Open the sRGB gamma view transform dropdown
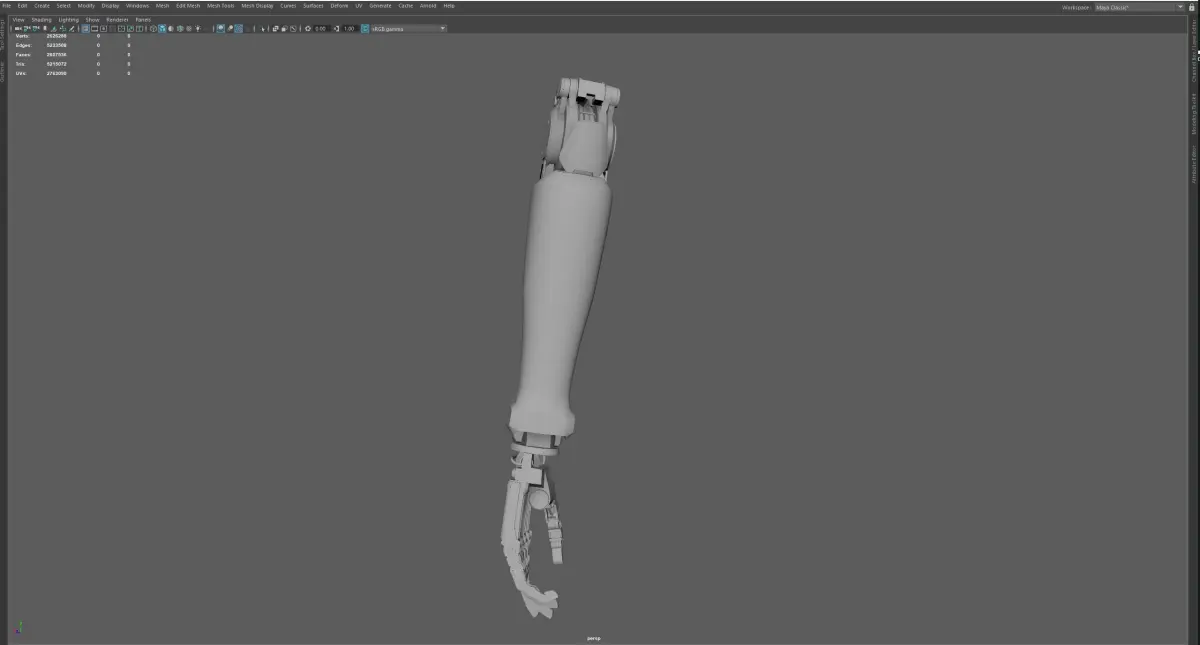The image size is (1200, 645). pyautogui.click(x=409, y=28)
